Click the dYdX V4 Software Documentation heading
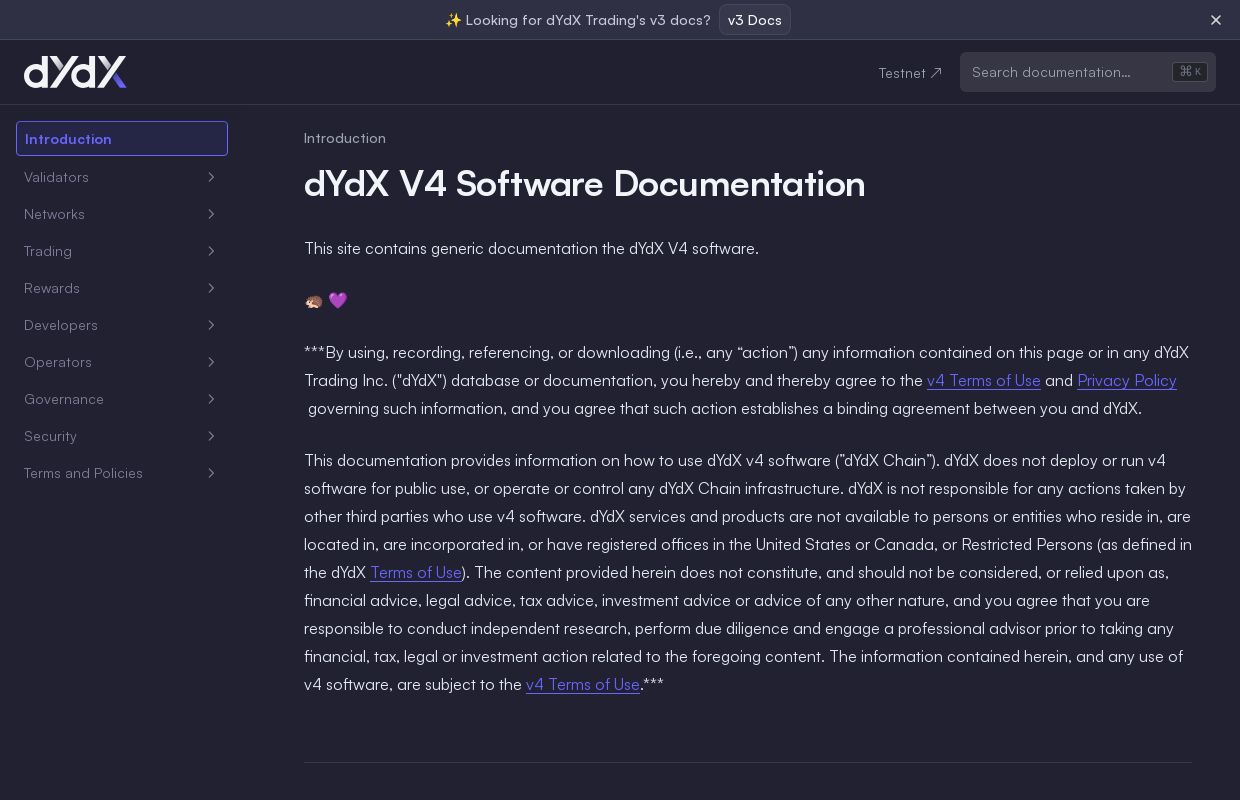 [x=585, y=184]
